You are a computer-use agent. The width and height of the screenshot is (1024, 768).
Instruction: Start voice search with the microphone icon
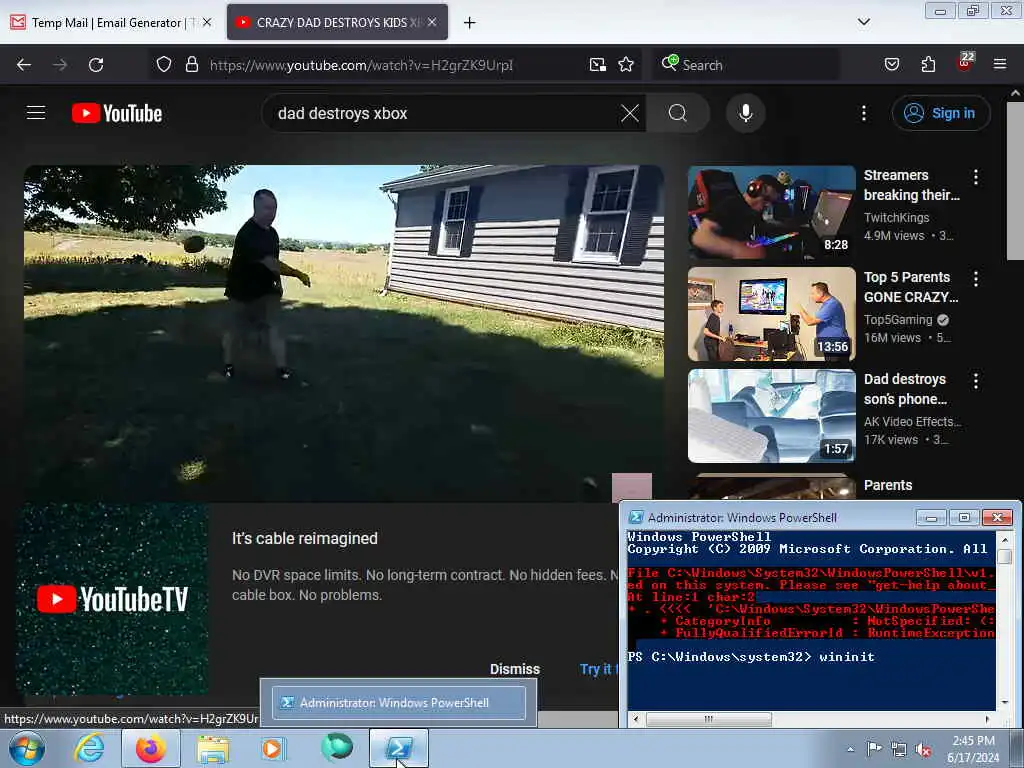pos(746,113)
